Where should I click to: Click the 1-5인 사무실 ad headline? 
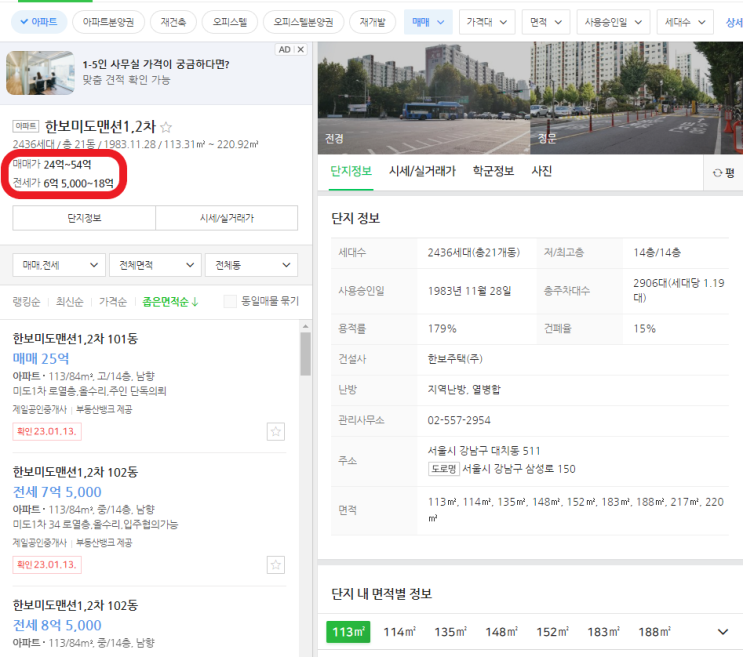pos(156,64)
